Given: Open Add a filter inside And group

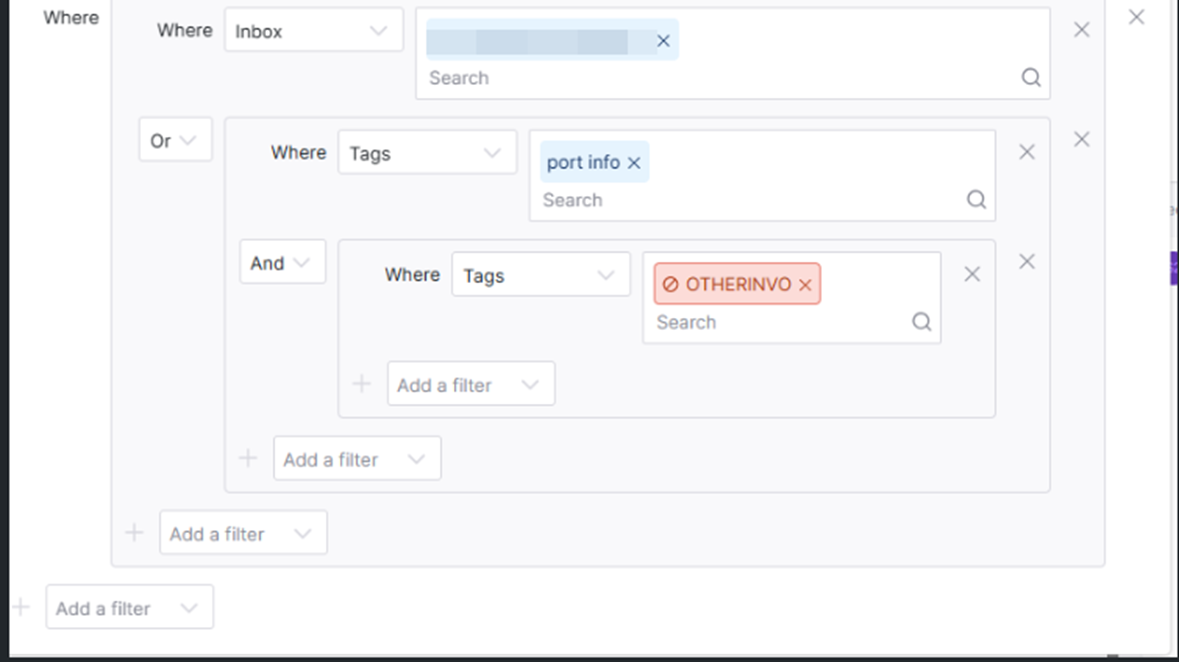Looking at the screenshot, I should [470, 385].
